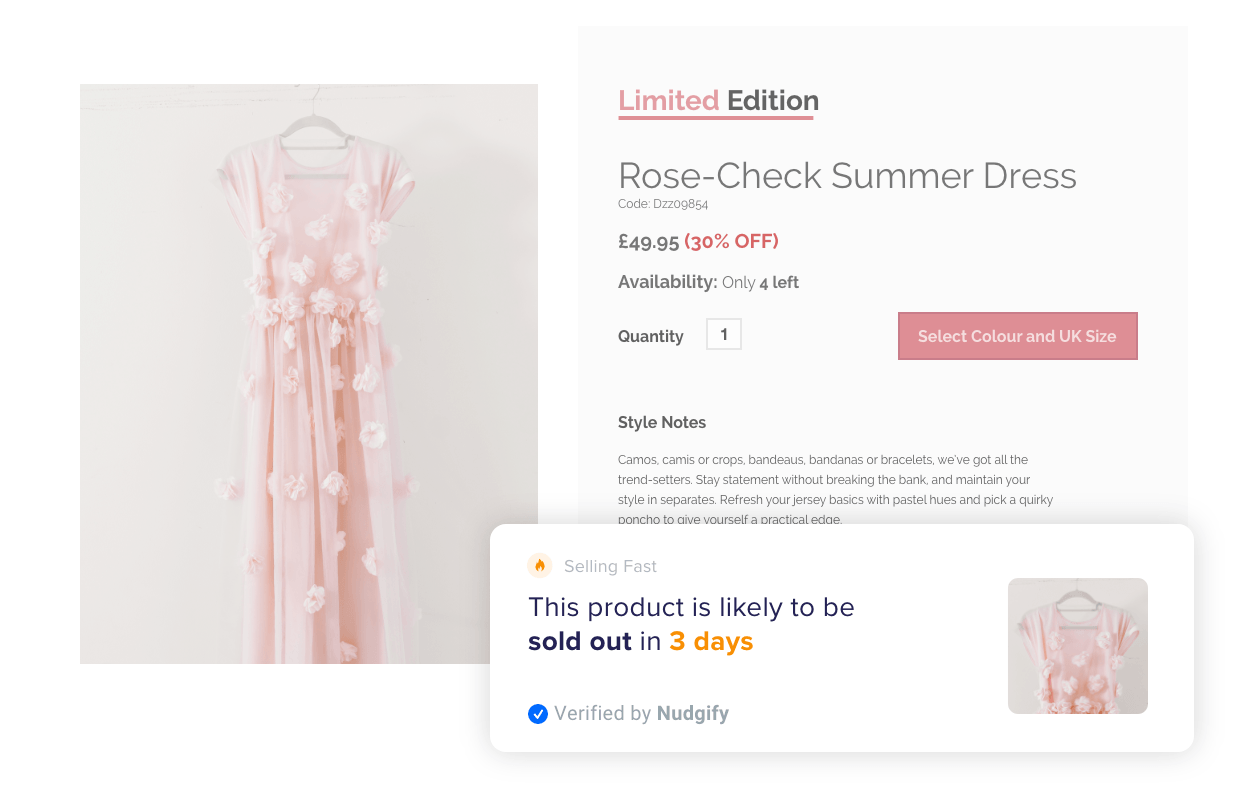Click the Selling Fast label text
Image resolution: width=1234 pixels, height=792 pixels.
coord(610,567)
